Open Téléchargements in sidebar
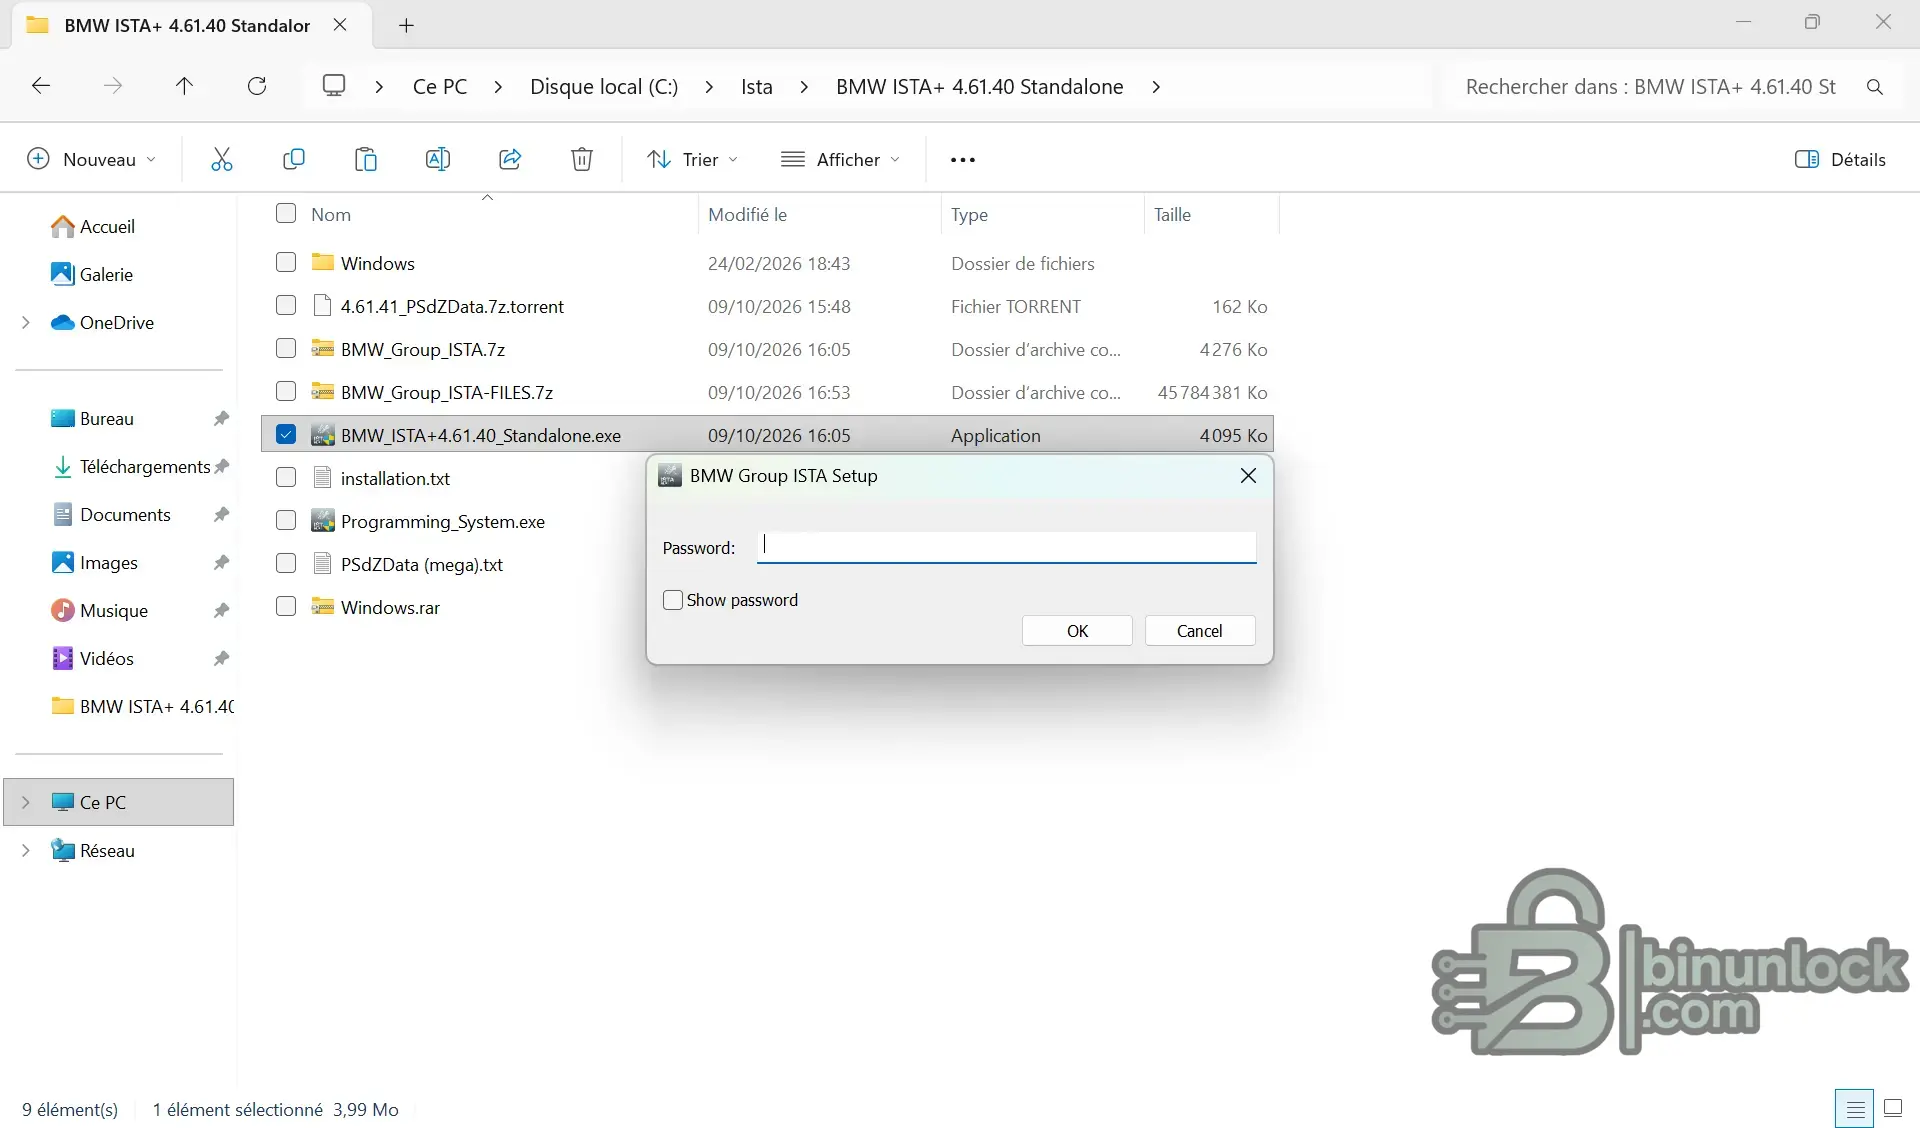This screenshot has height=1128, width=1920. 145,467
